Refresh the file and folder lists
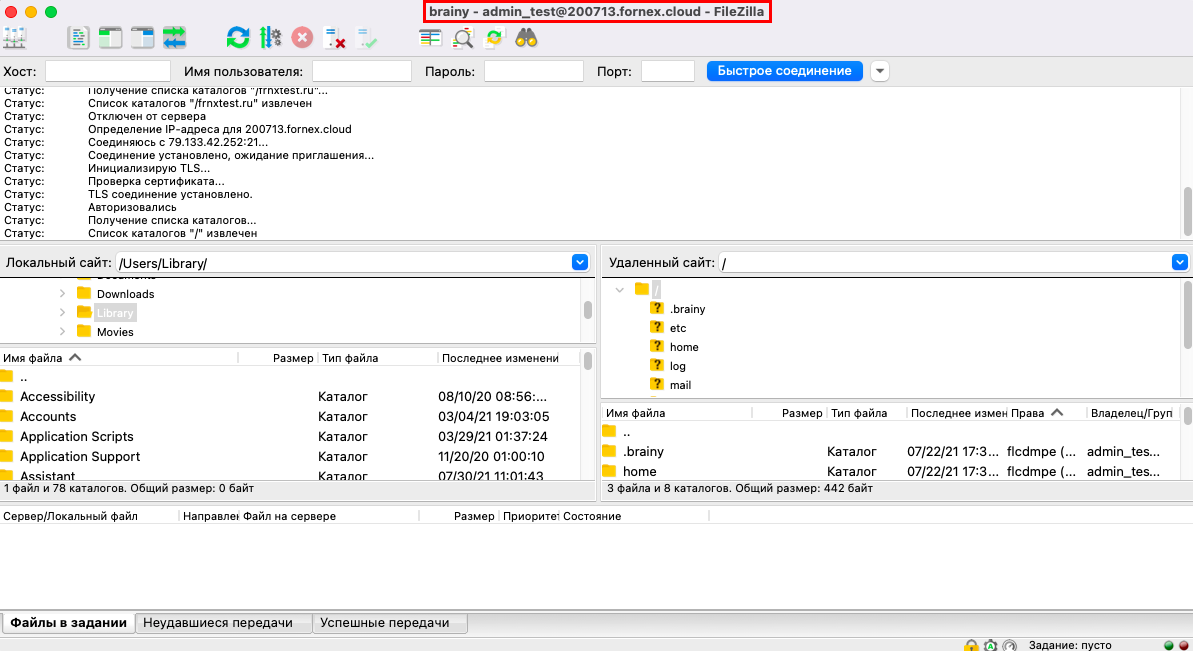This screenshot has width=1193, height=651. pyautogui.click(x=238, y=37)
